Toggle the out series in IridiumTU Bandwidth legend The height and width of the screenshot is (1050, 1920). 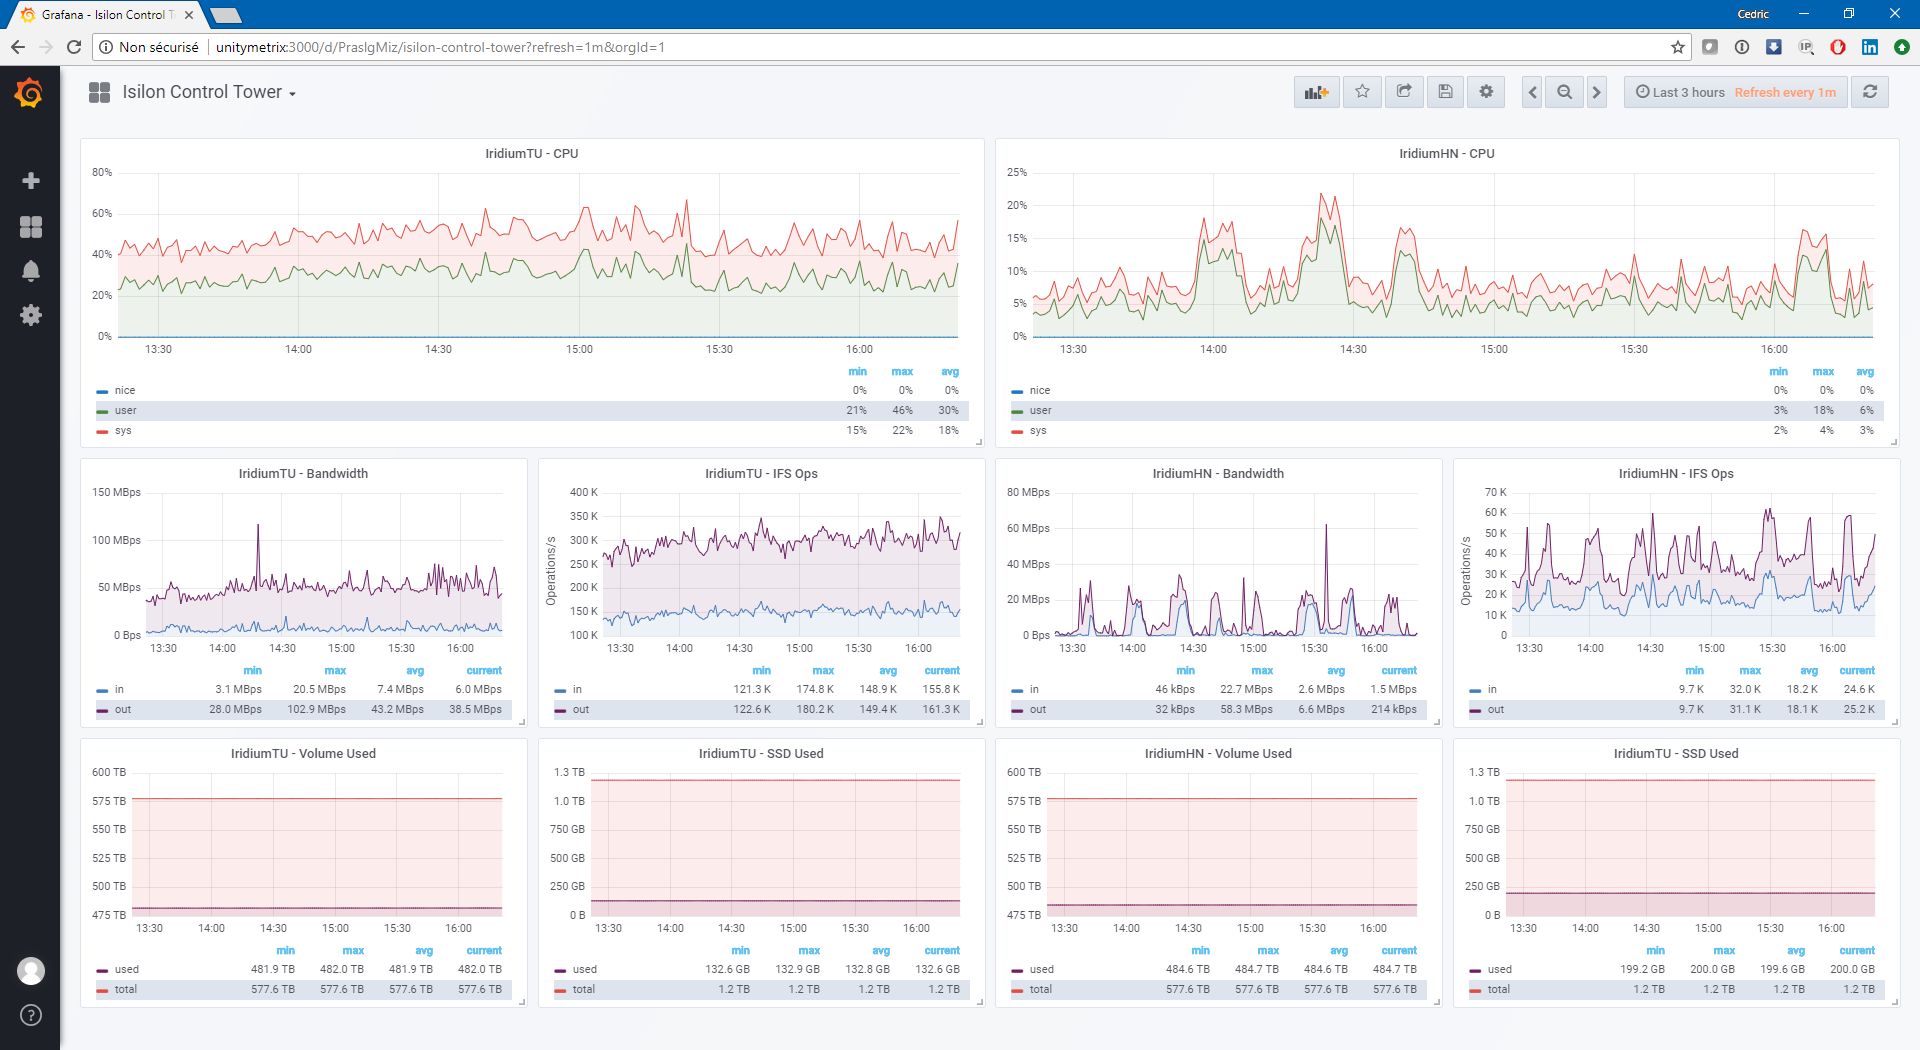coord(122,710)
